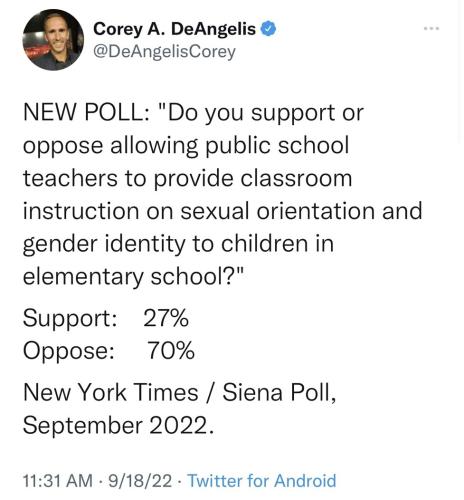Viewport: 464px width, 500px height.
Task: Click the 27% figure
Action: [x=166, y=318]
